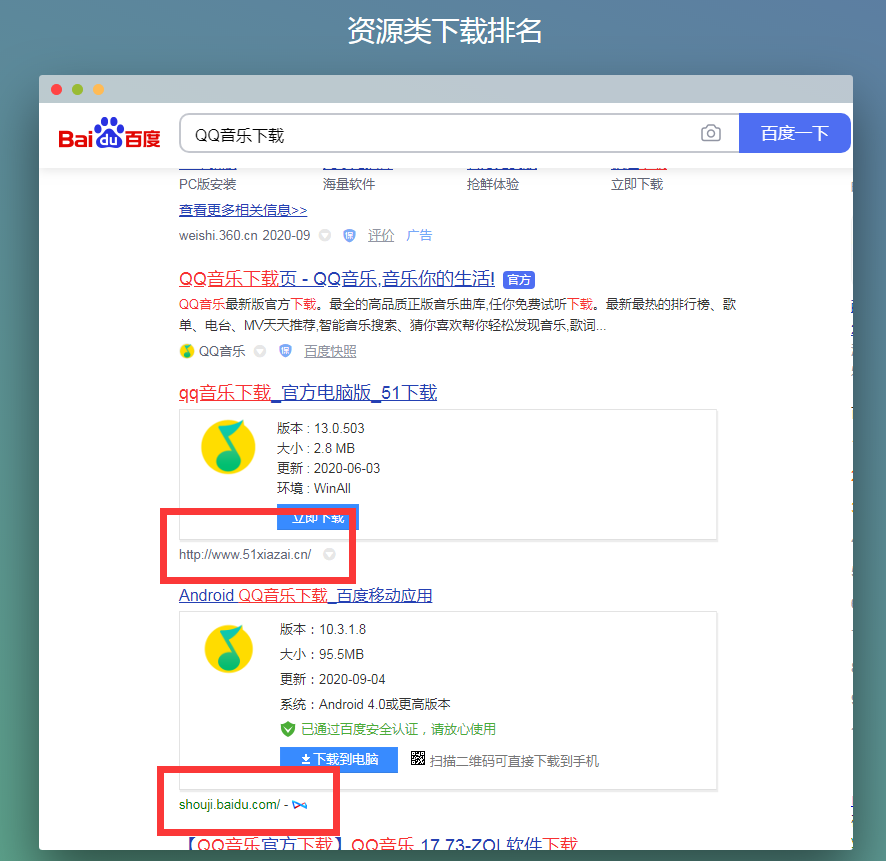Expand dropdown arrow beside QQ音乐 source
This screenshot has height=861, width=886.
point(260,351)
